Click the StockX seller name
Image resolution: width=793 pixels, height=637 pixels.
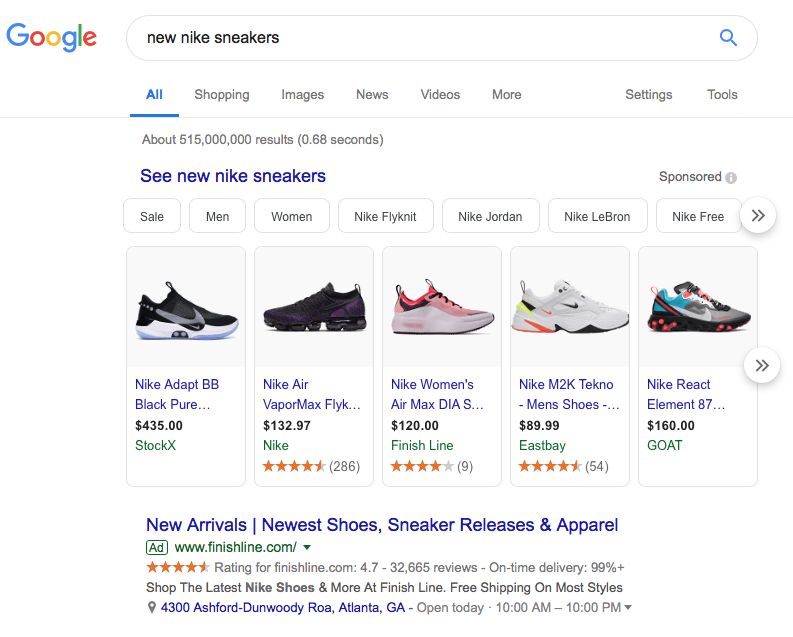[x=155, y=445]
